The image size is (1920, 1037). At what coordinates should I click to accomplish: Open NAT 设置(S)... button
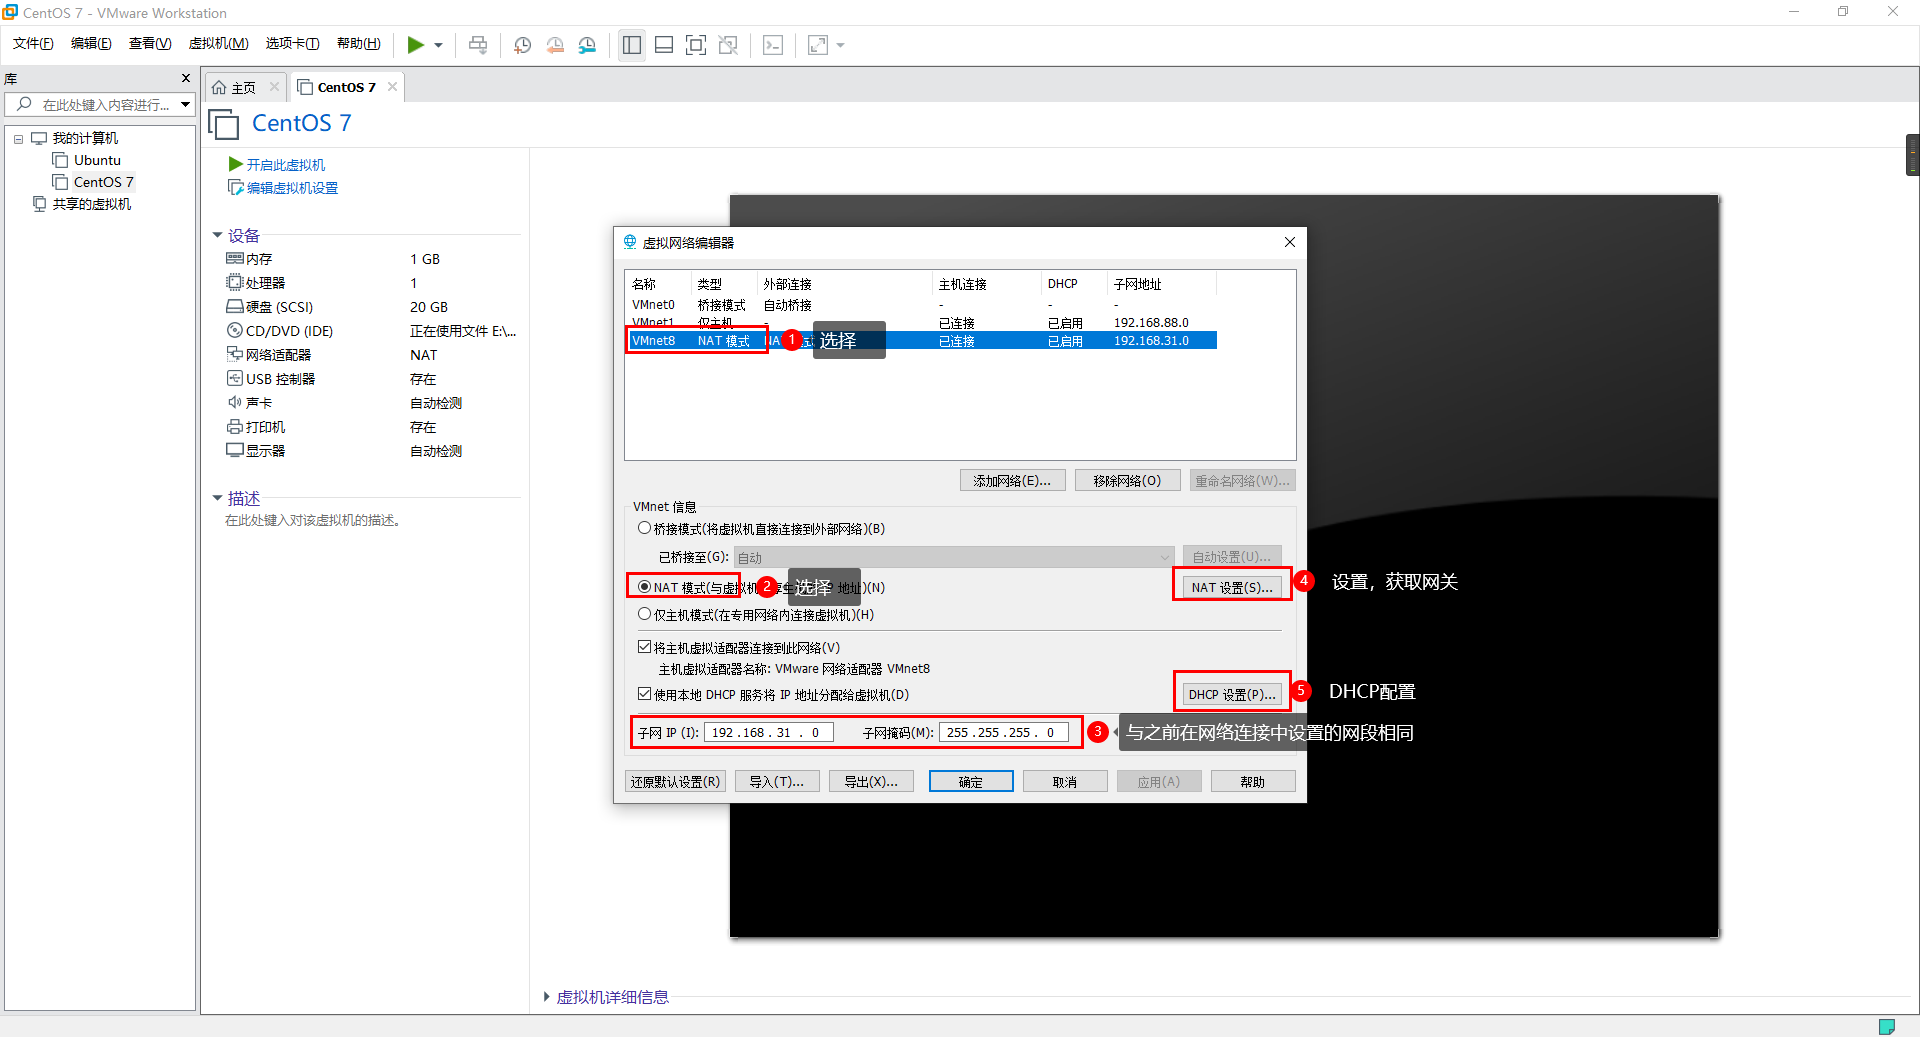coord(1232,587)
